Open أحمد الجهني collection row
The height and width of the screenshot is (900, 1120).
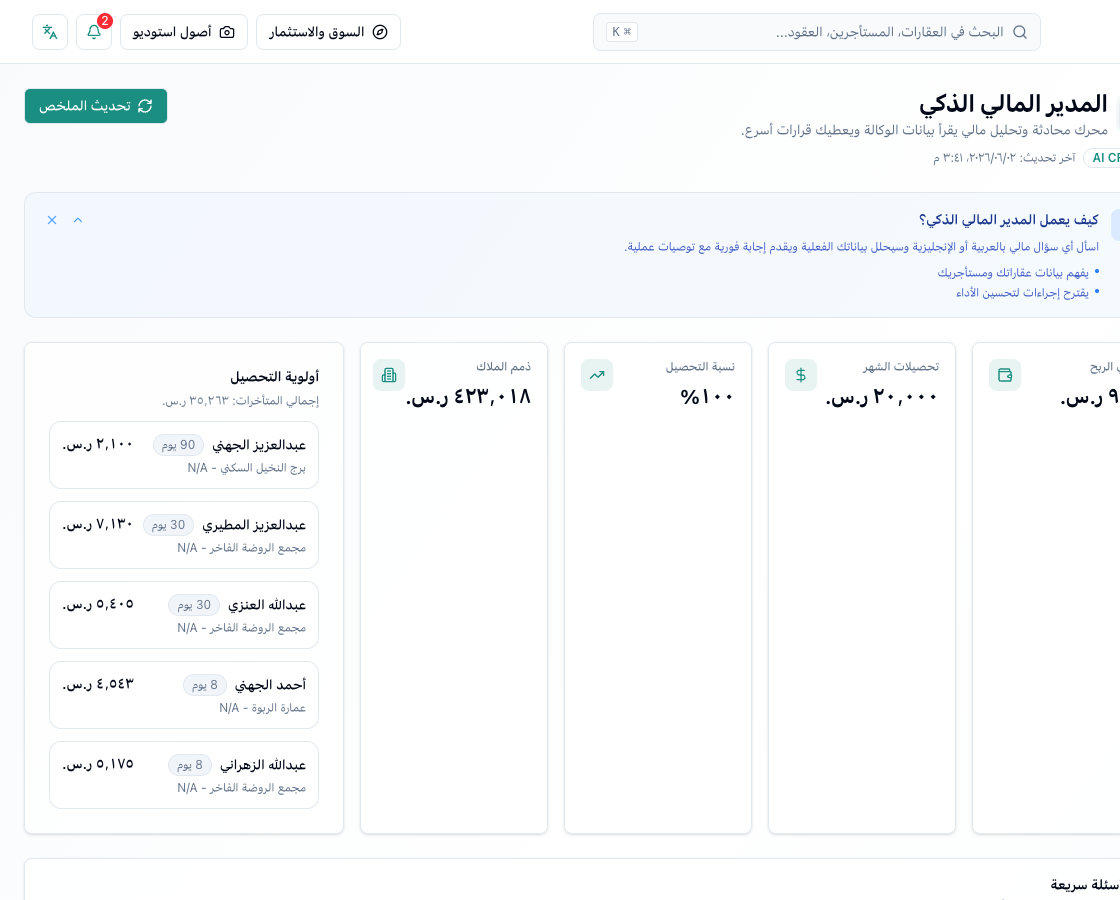tap(184, 695)
